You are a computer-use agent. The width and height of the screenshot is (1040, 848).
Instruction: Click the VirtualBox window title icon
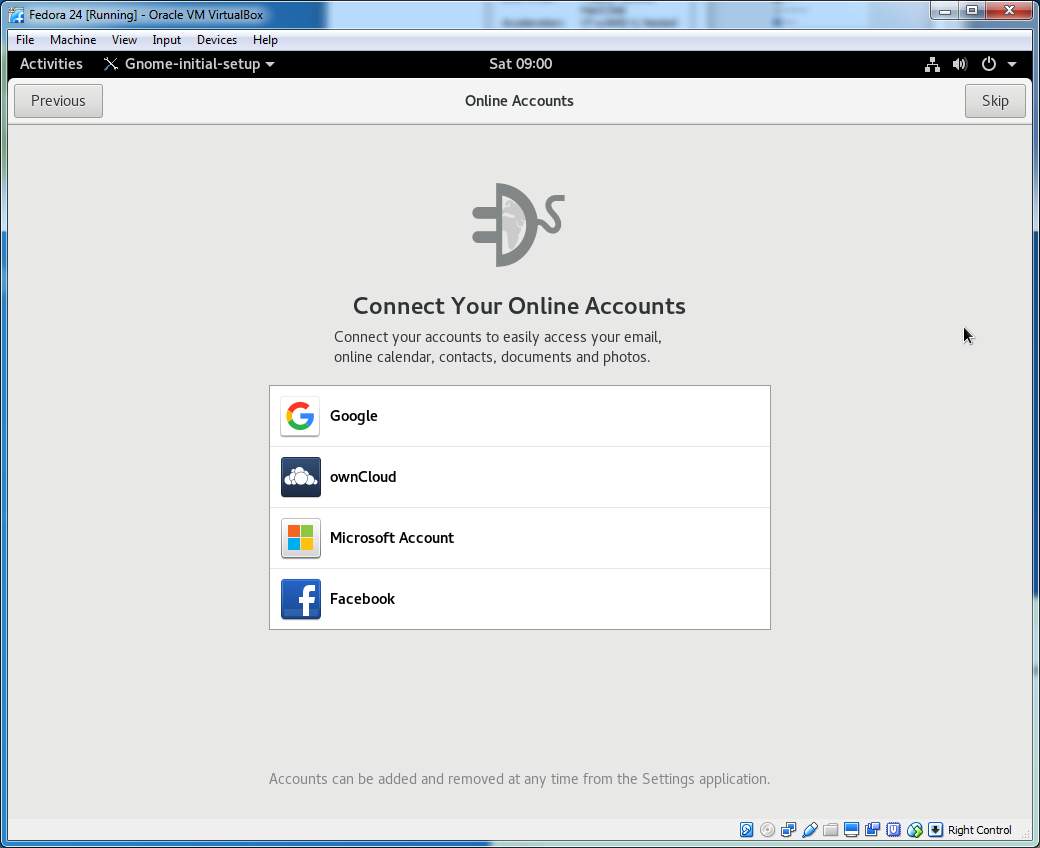pyautogui.click(x=17, y=15)
